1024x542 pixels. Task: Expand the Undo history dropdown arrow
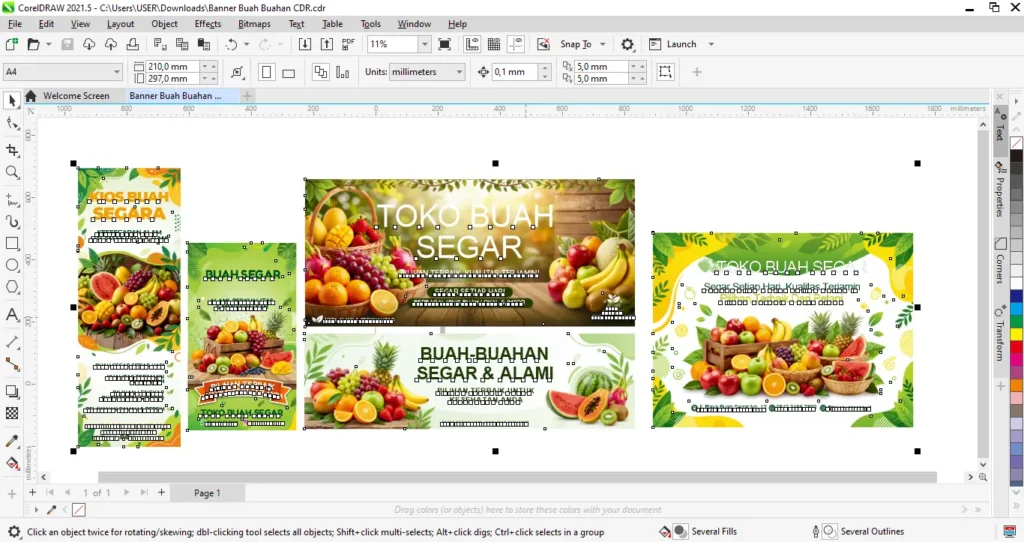coord(246,44)
